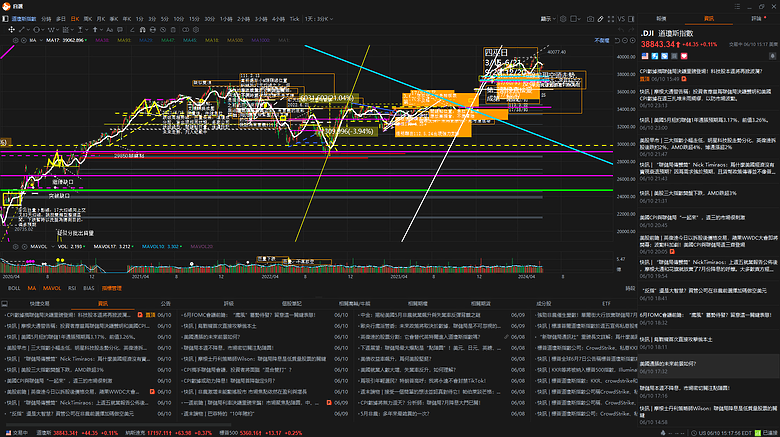780x437 pixels.
Task: Click the MA17 value label
Action: 66,40
